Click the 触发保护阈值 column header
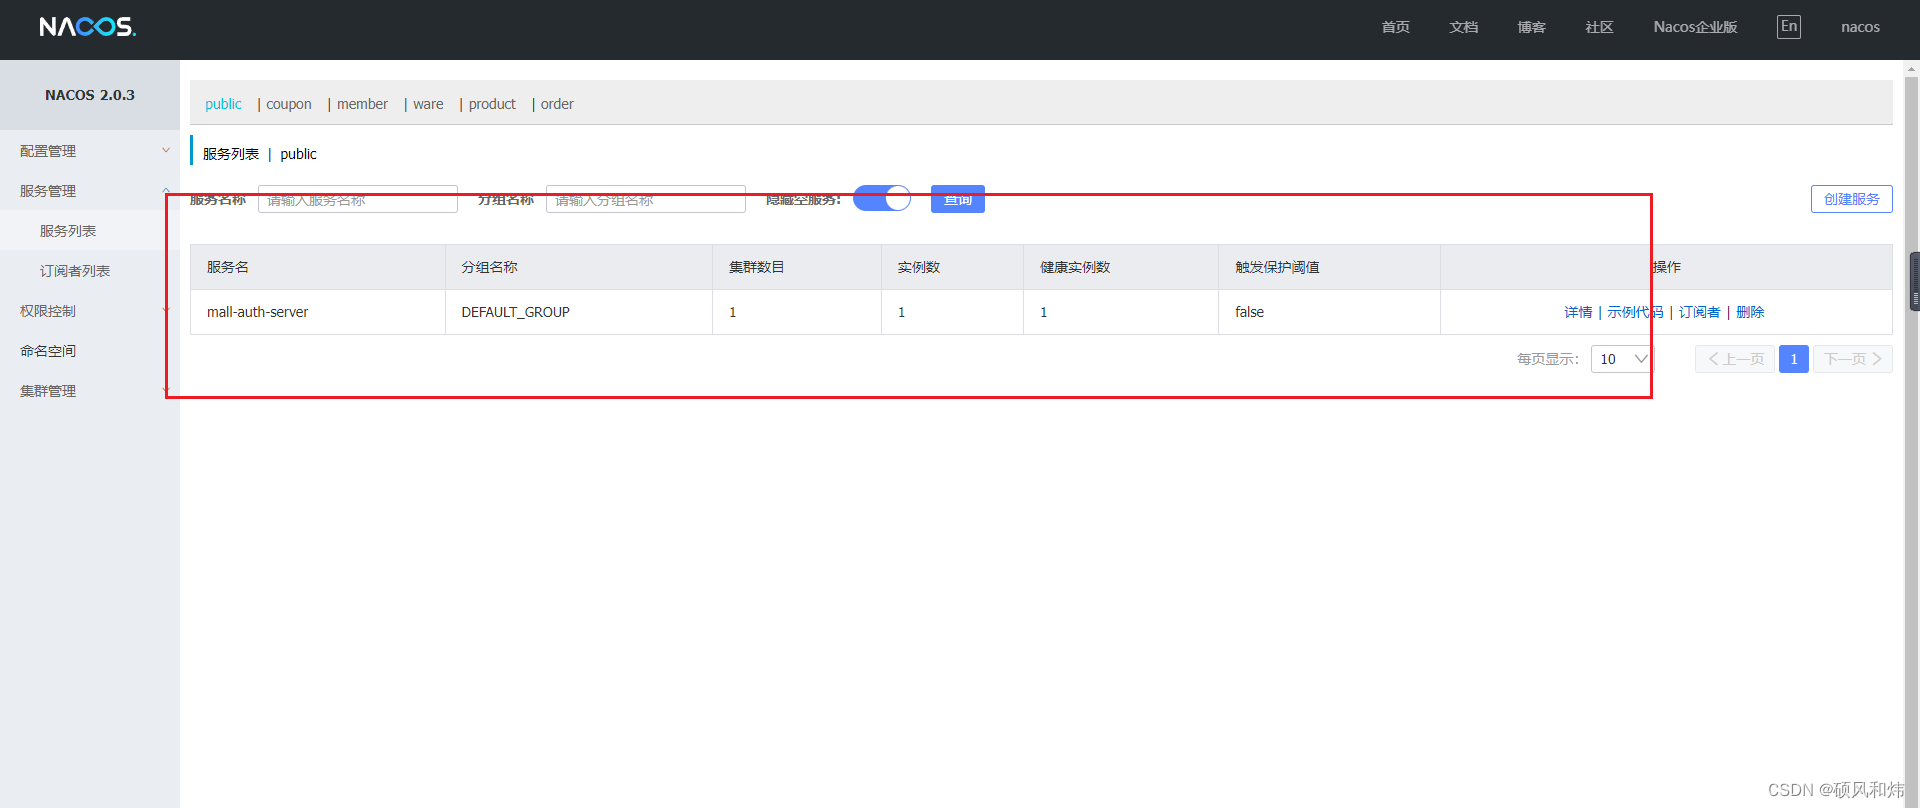Screen dimensions: 1920x808 (1329, 267)
